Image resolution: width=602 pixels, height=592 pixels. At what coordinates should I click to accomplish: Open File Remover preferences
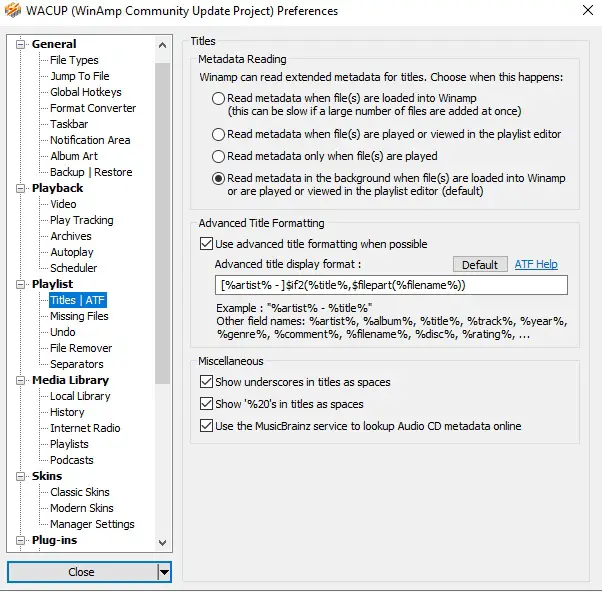click(81, 348)
